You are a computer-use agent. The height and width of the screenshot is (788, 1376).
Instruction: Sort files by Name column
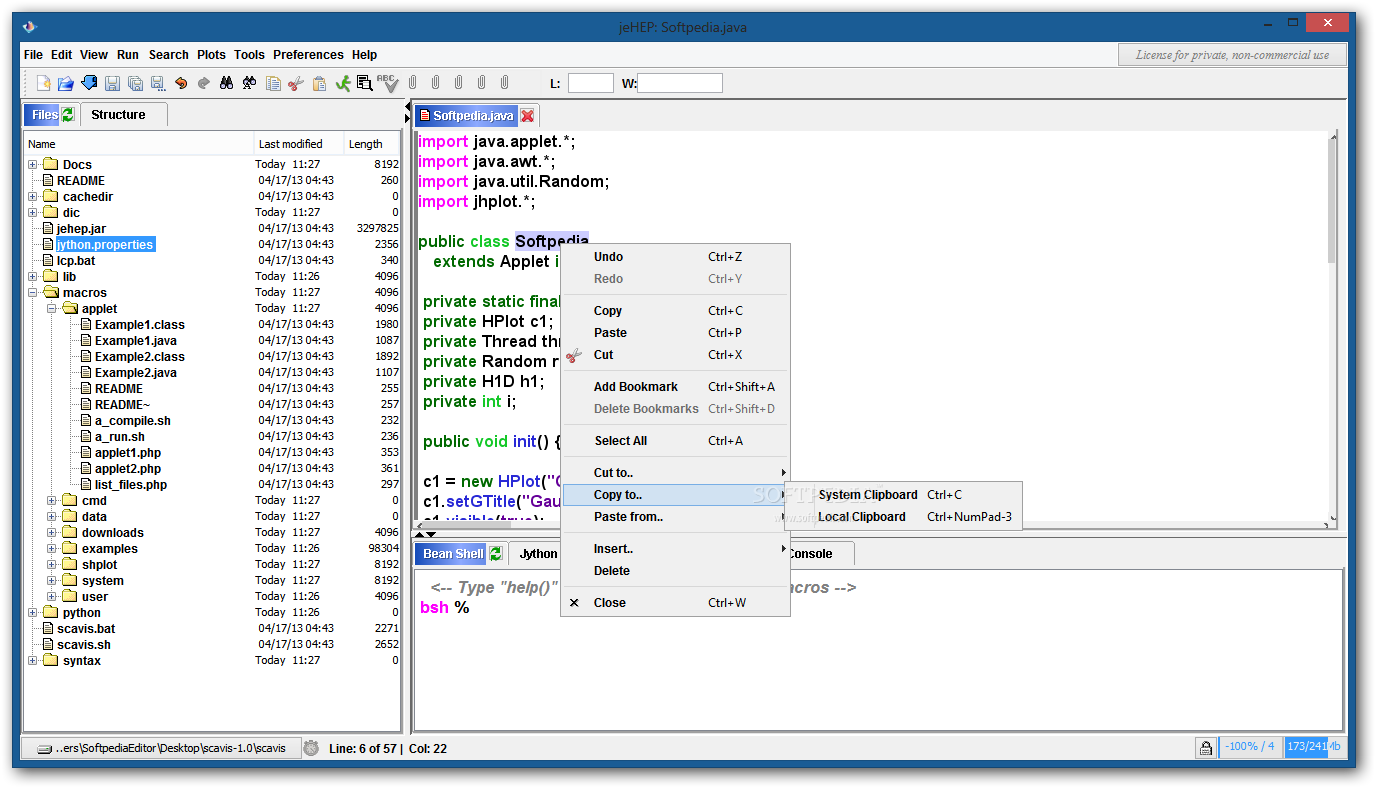(x=139, y=144)
